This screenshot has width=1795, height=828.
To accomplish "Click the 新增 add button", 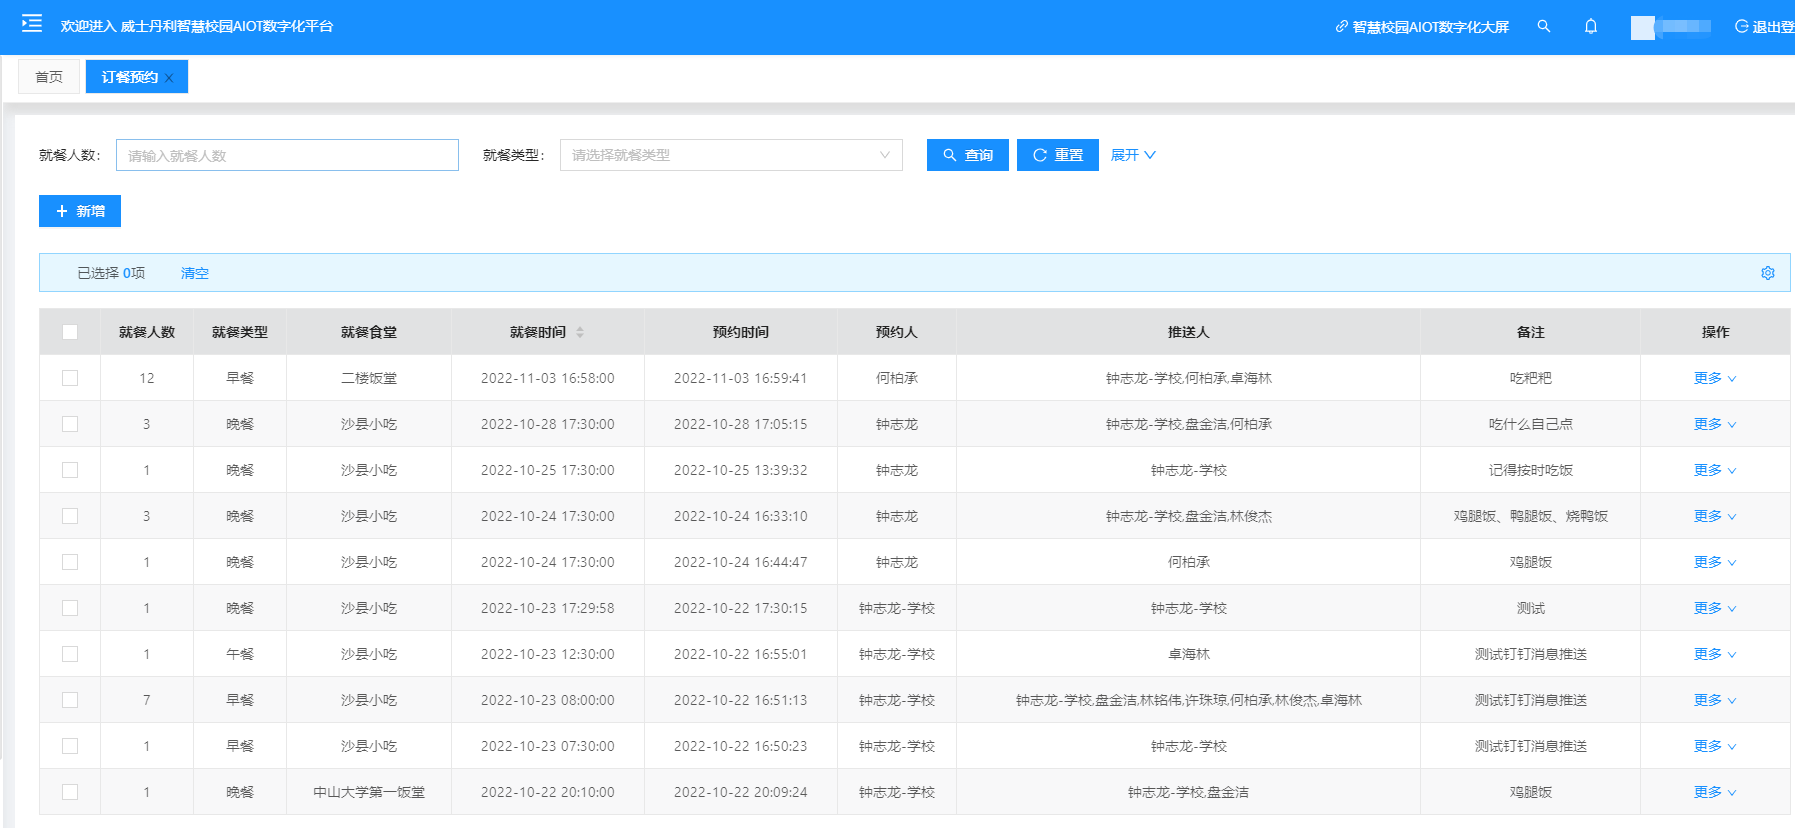I will (x=80, y=211).
